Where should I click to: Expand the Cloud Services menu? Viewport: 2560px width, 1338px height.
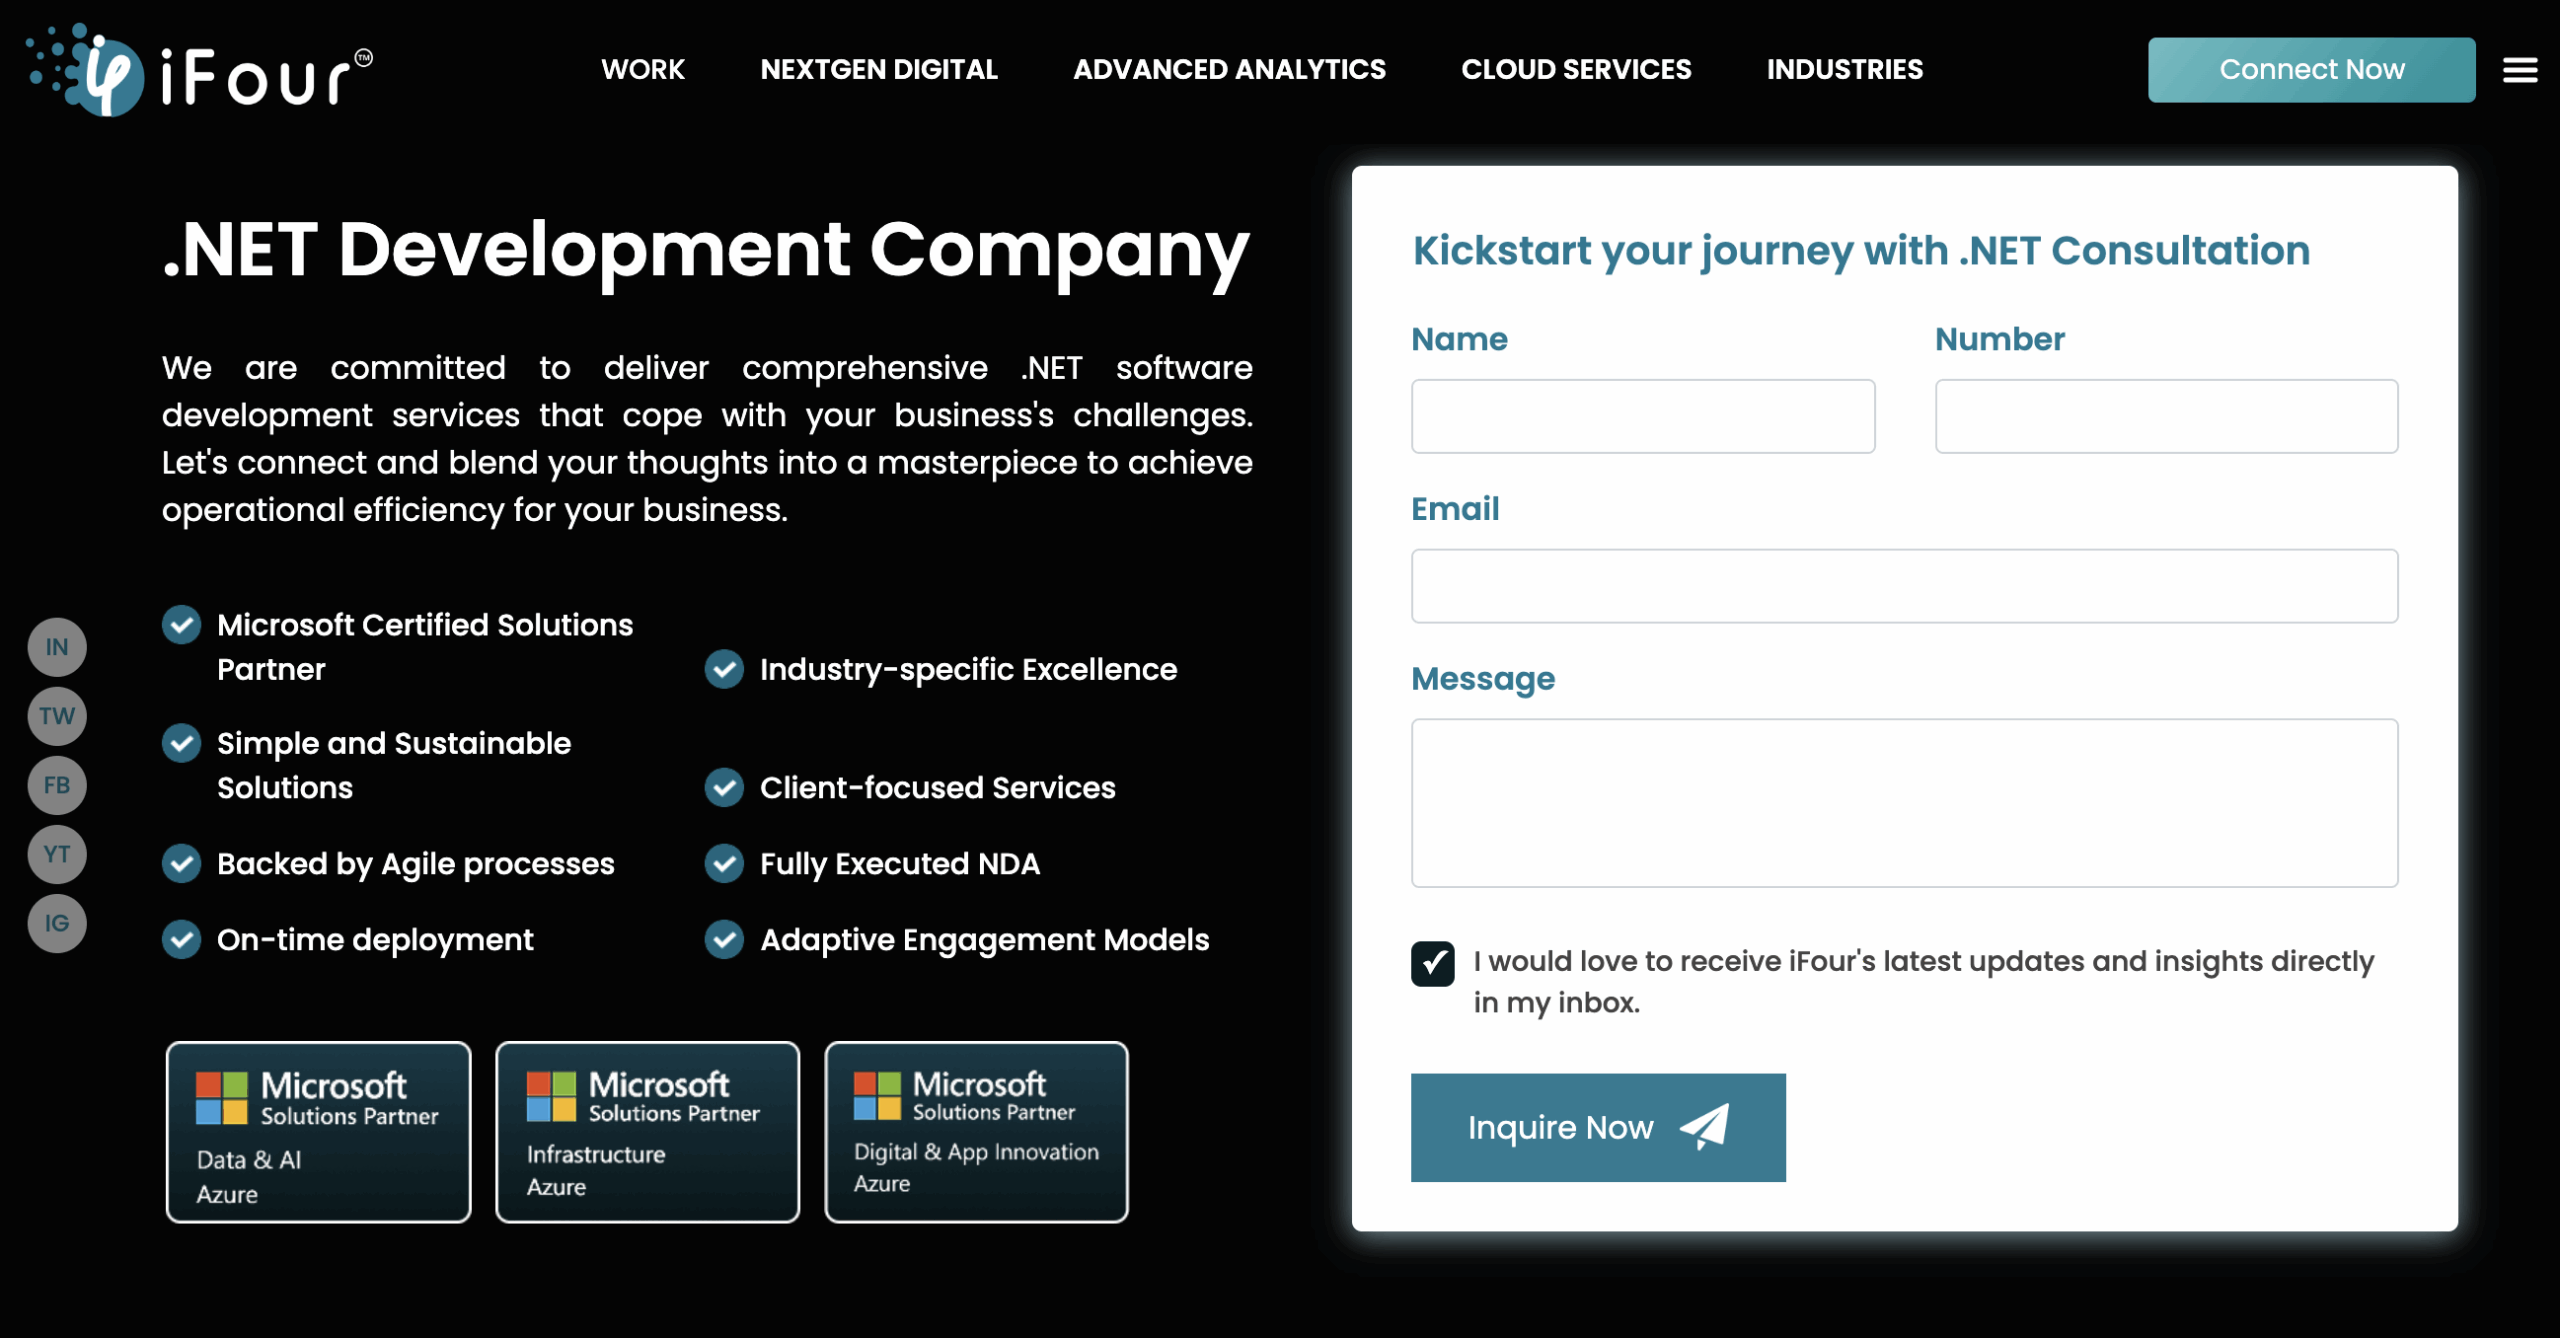[x=1576, y=69]
